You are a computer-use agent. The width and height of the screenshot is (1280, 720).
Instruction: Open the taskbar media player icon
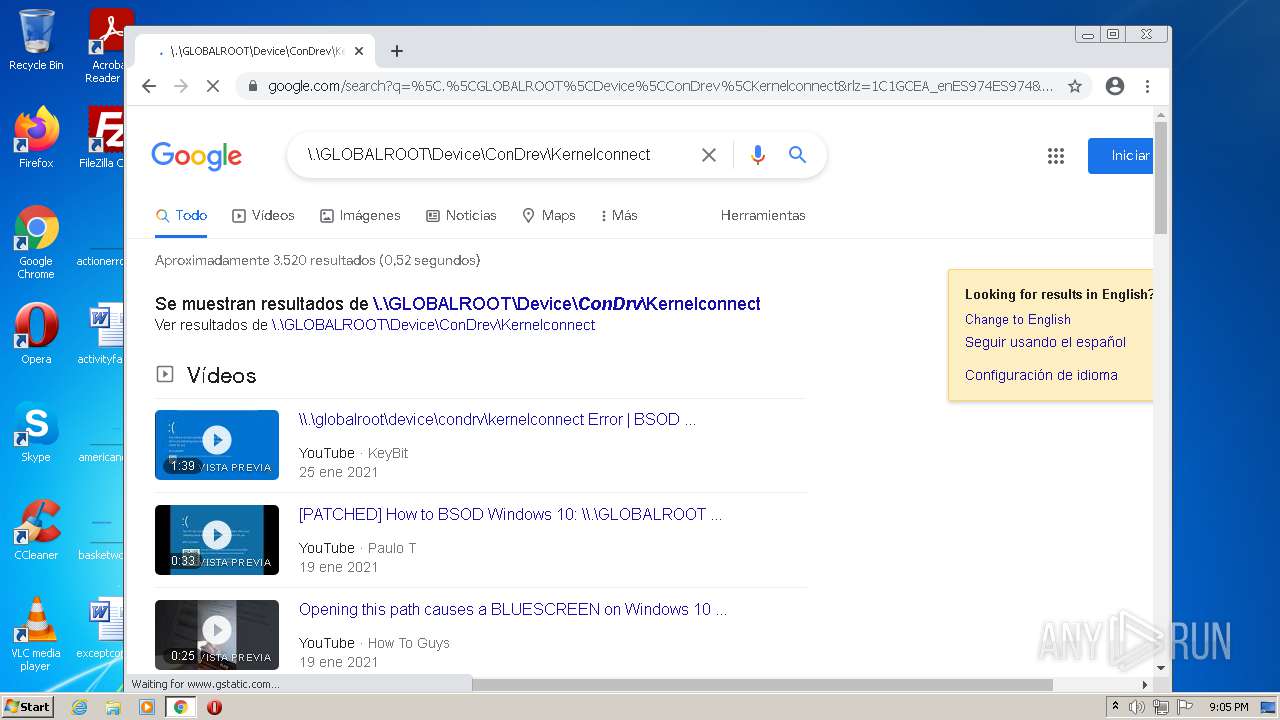(x=147, y=707)
